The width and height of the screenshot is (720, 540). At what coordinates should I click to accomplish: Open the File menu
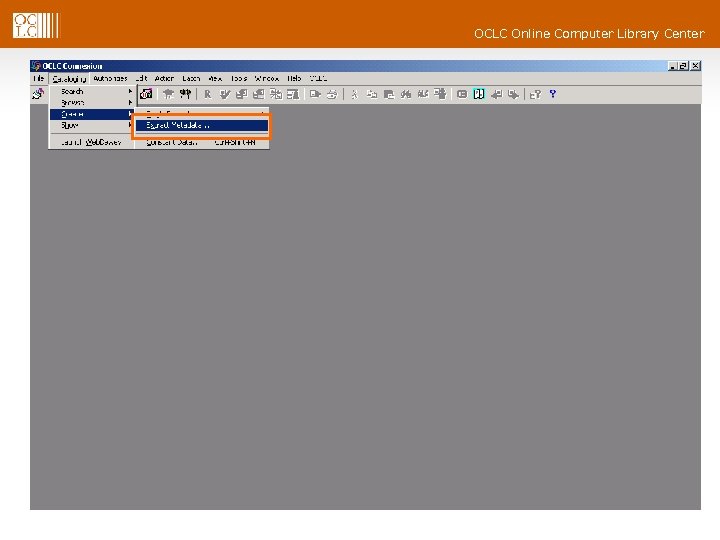coord(39,79)
